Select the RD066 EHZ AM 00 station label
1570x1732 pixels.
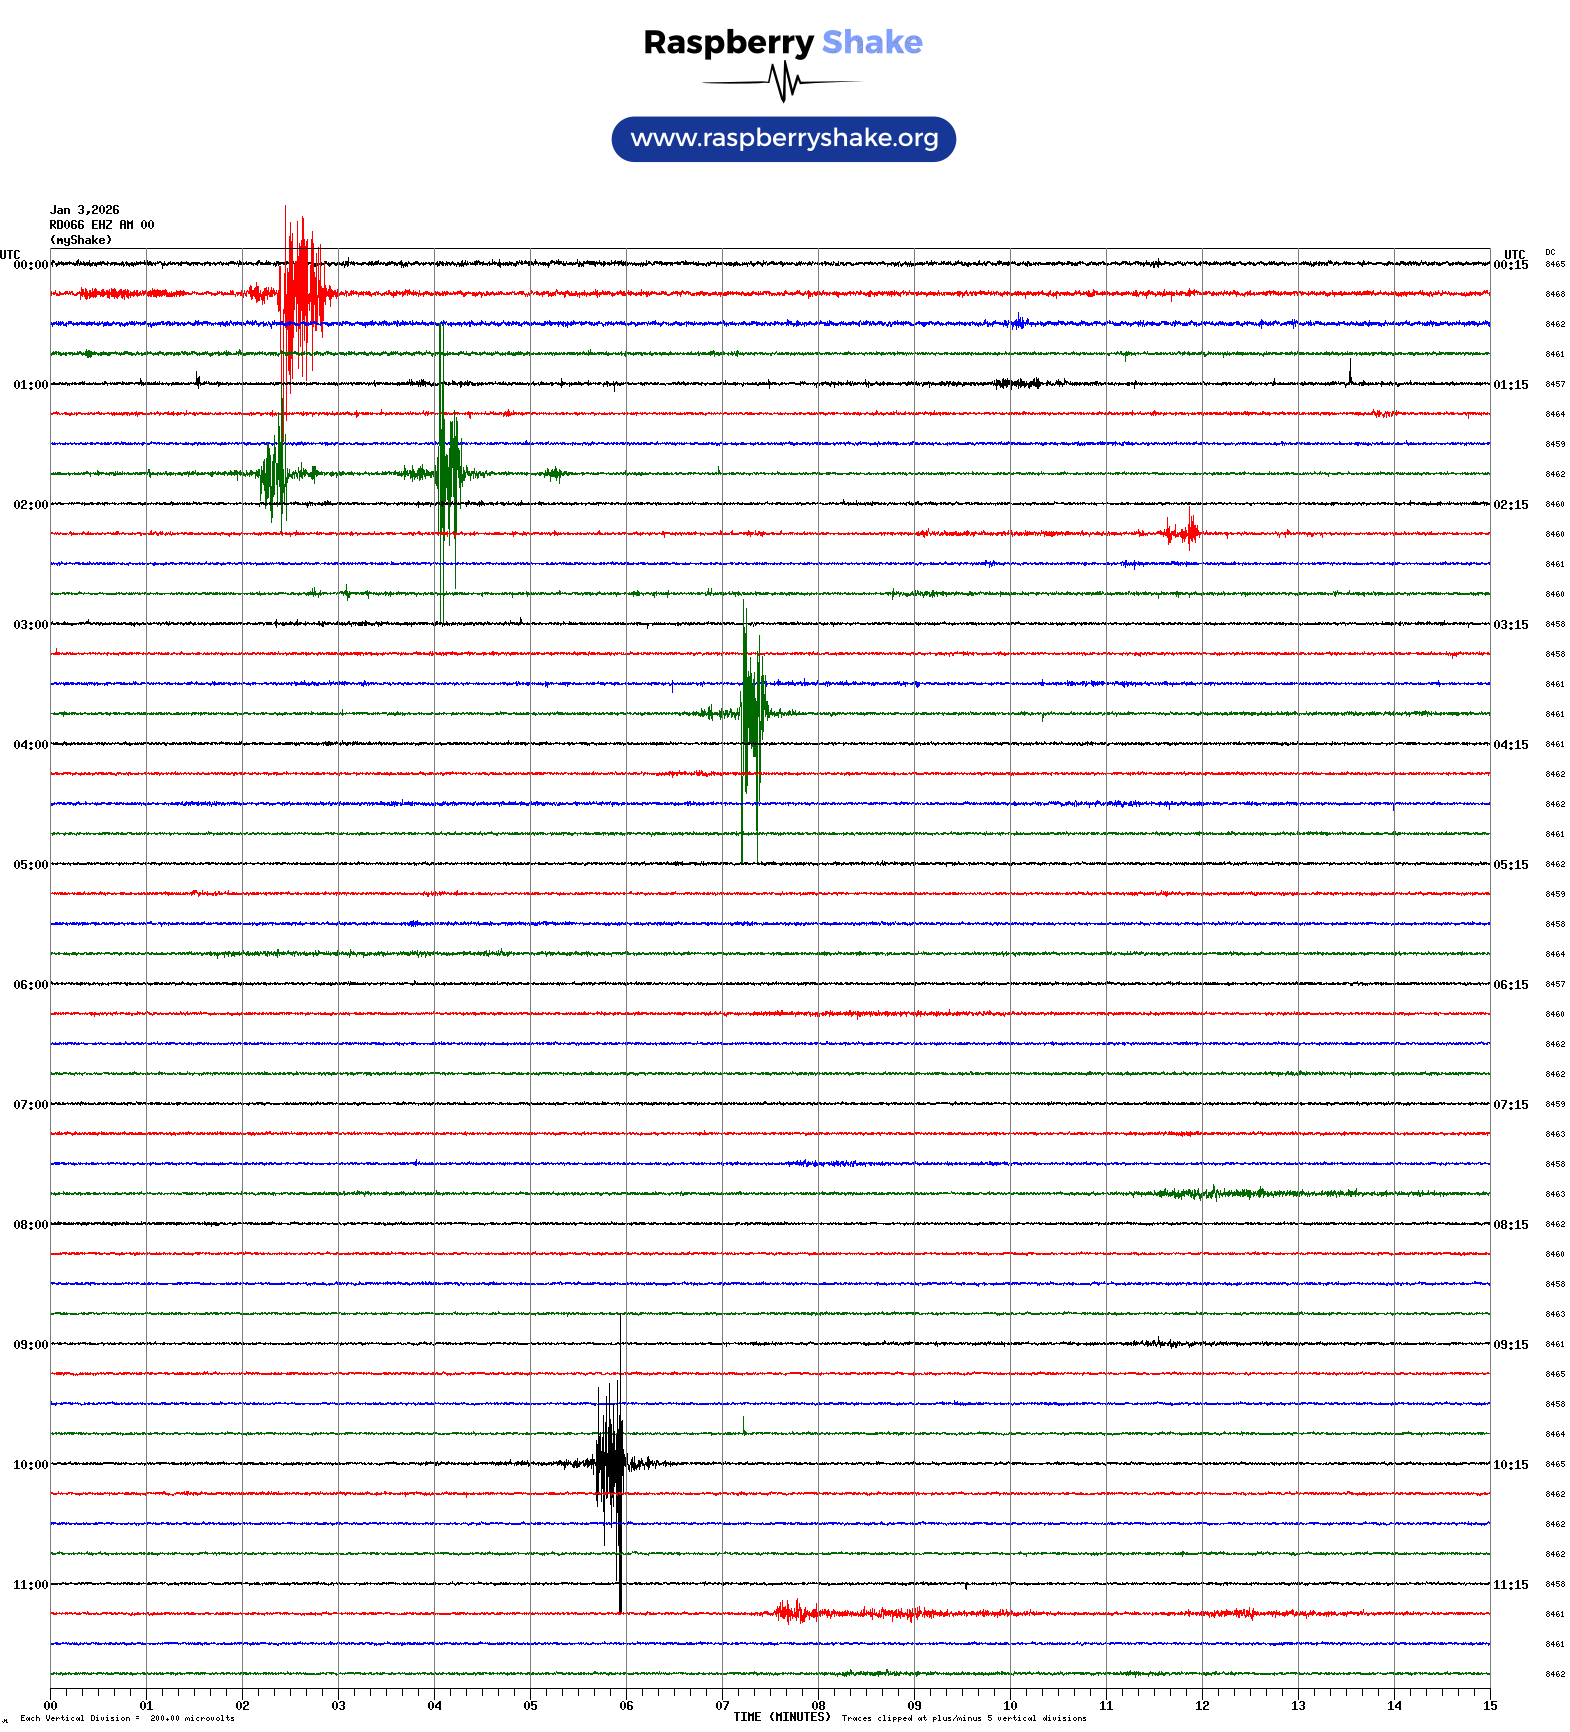[101, 225]
